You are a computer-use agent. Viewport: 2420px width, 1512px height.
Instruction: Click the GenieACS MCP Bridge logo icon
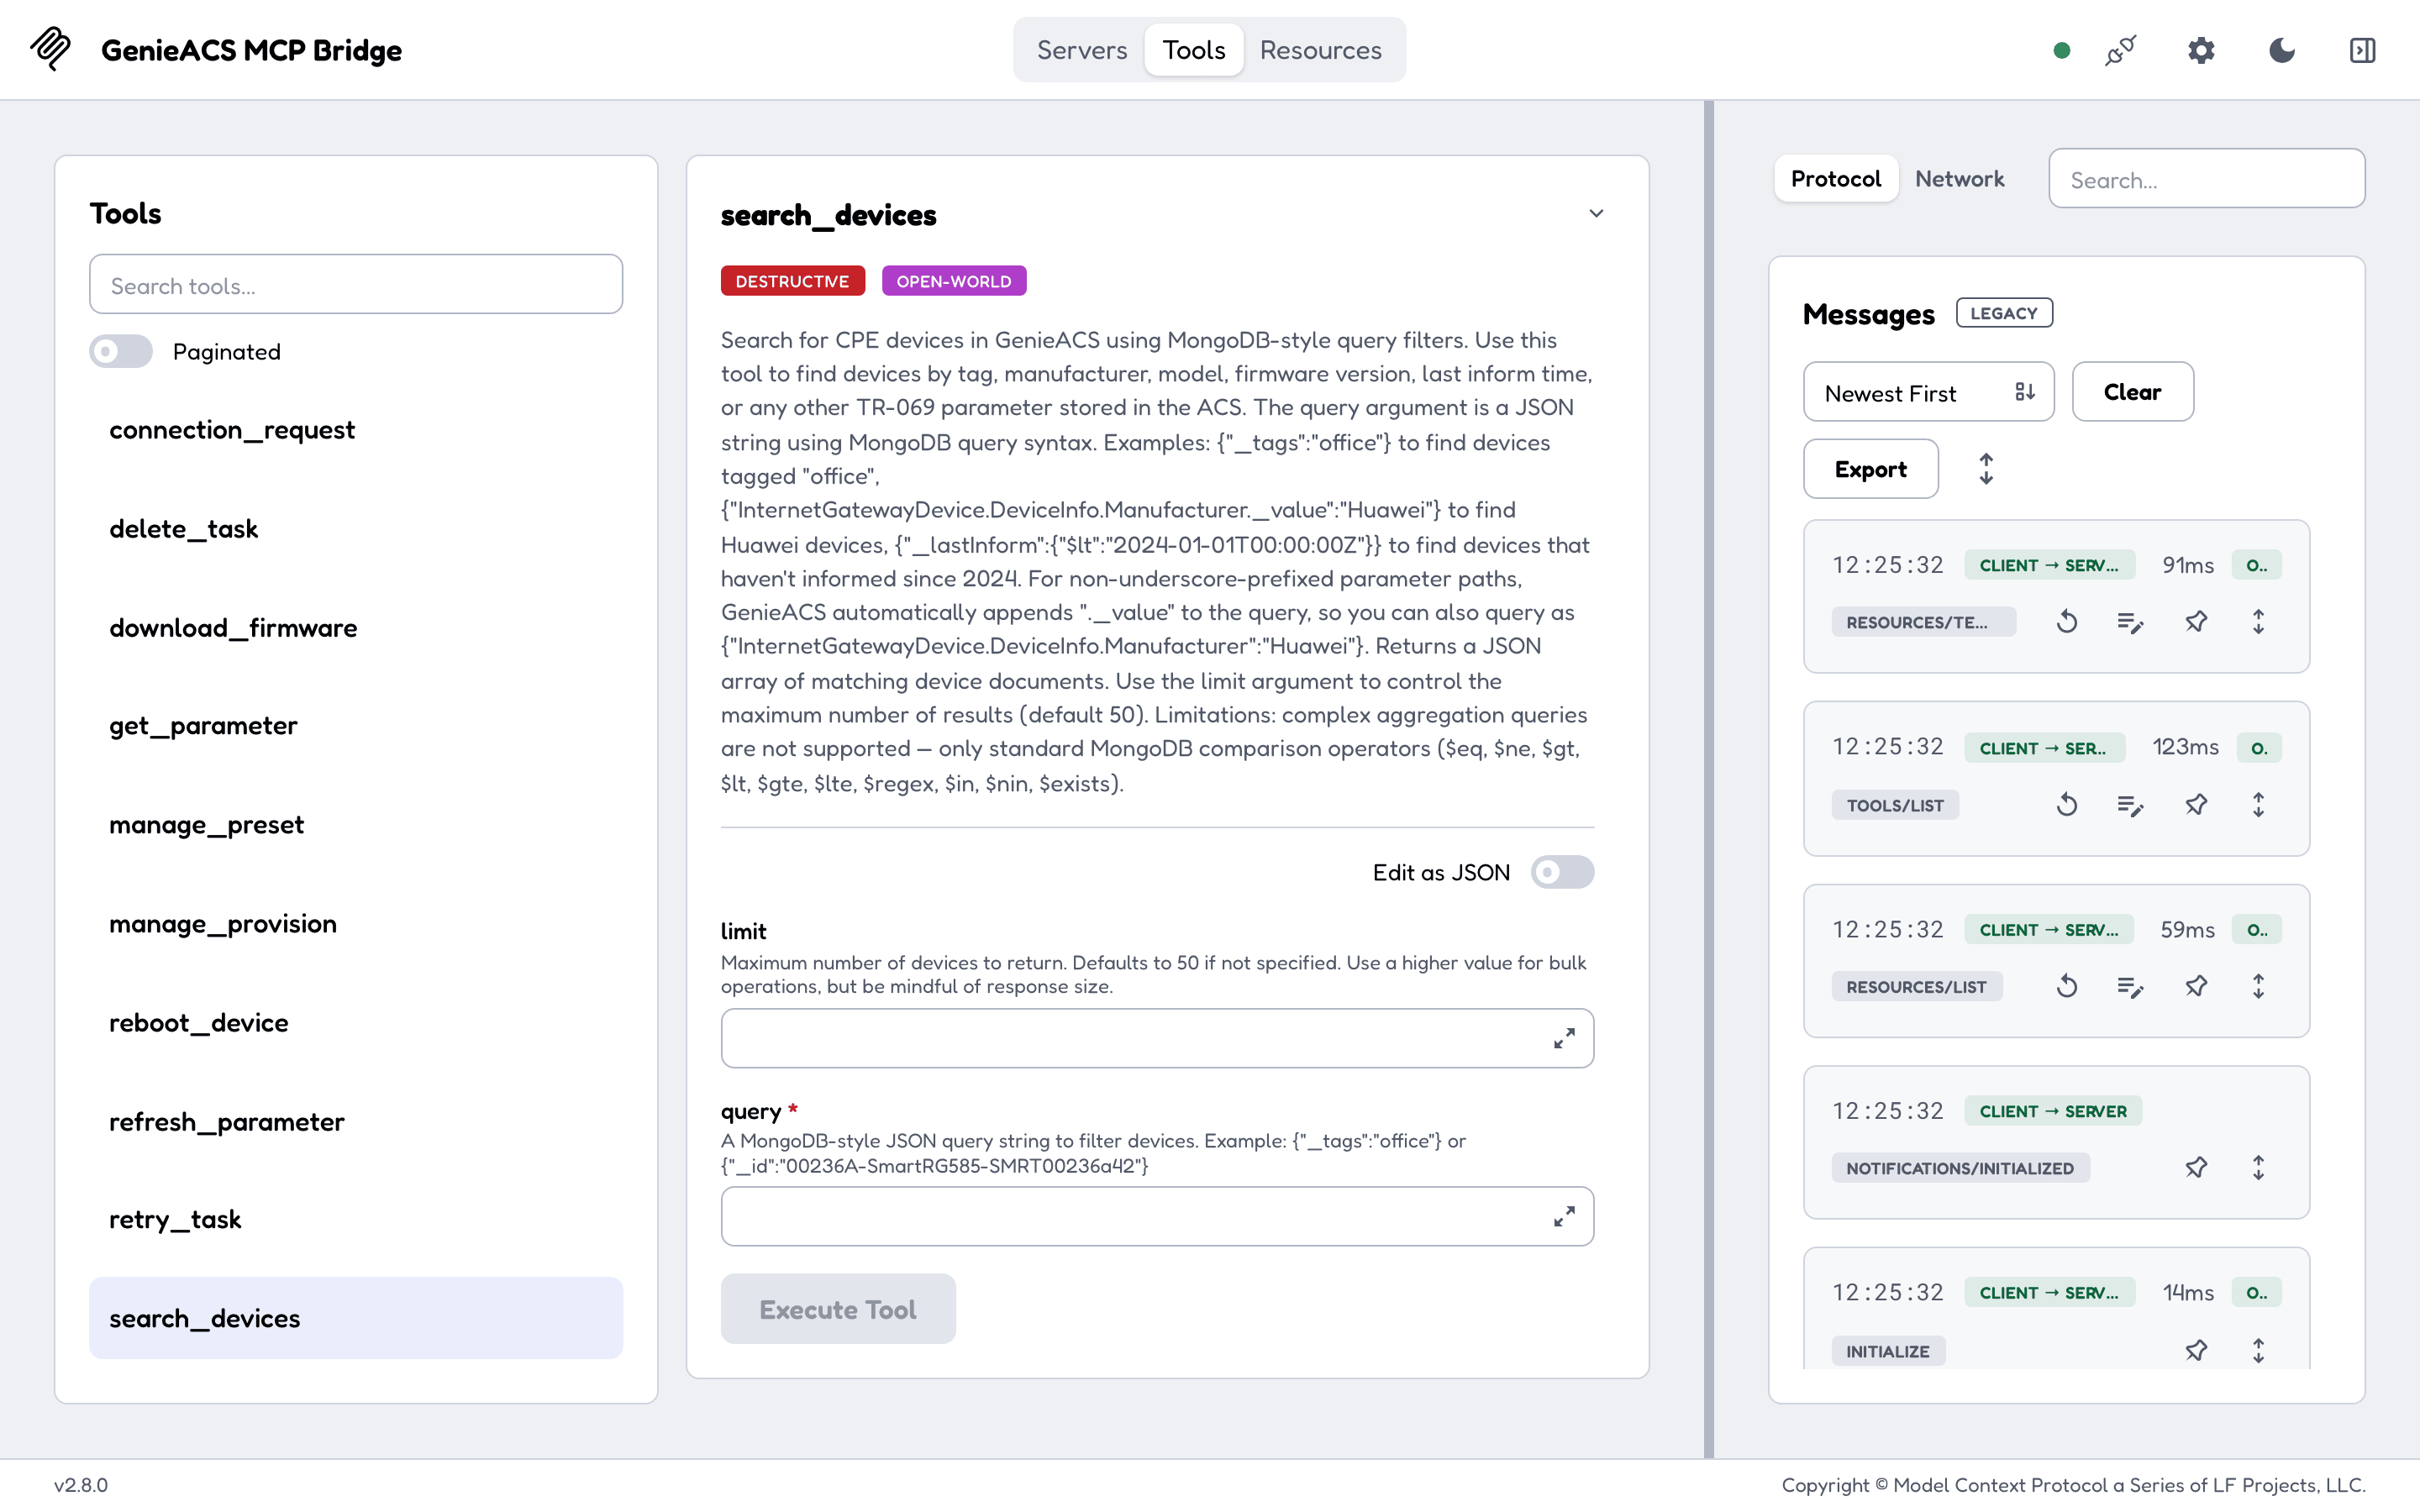coord(51,48)
